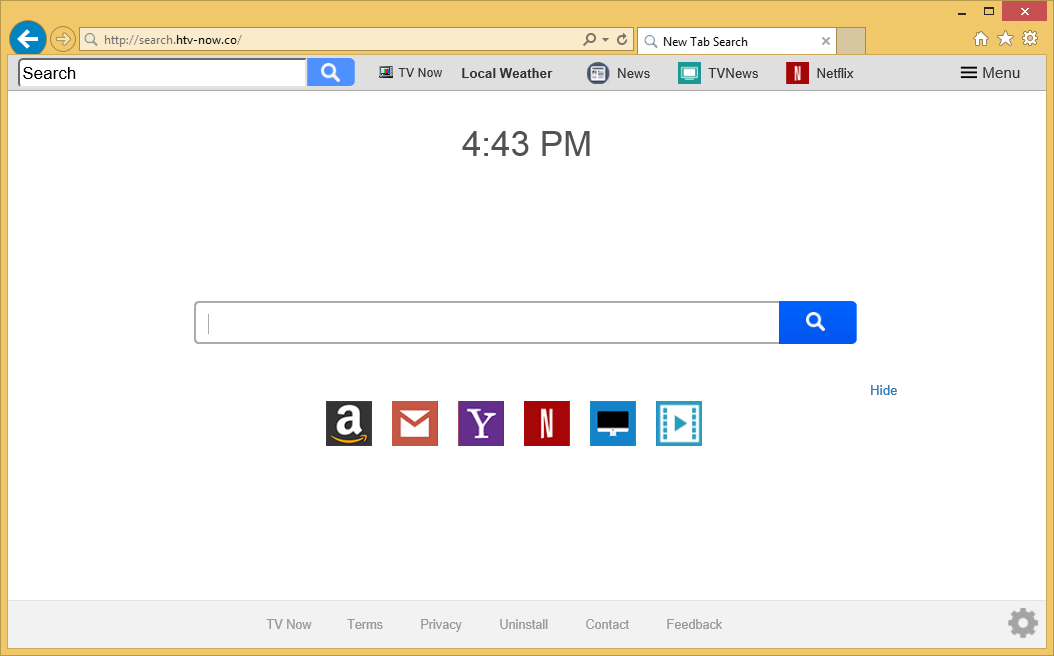Click TV Now footer link

(x=289, y=624)
